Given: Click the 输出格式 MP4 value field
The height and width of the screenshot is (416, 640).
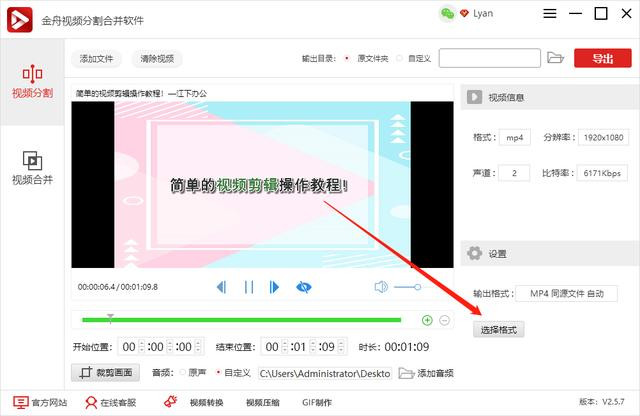Looking at the screenshot, I should click(567, 294).
